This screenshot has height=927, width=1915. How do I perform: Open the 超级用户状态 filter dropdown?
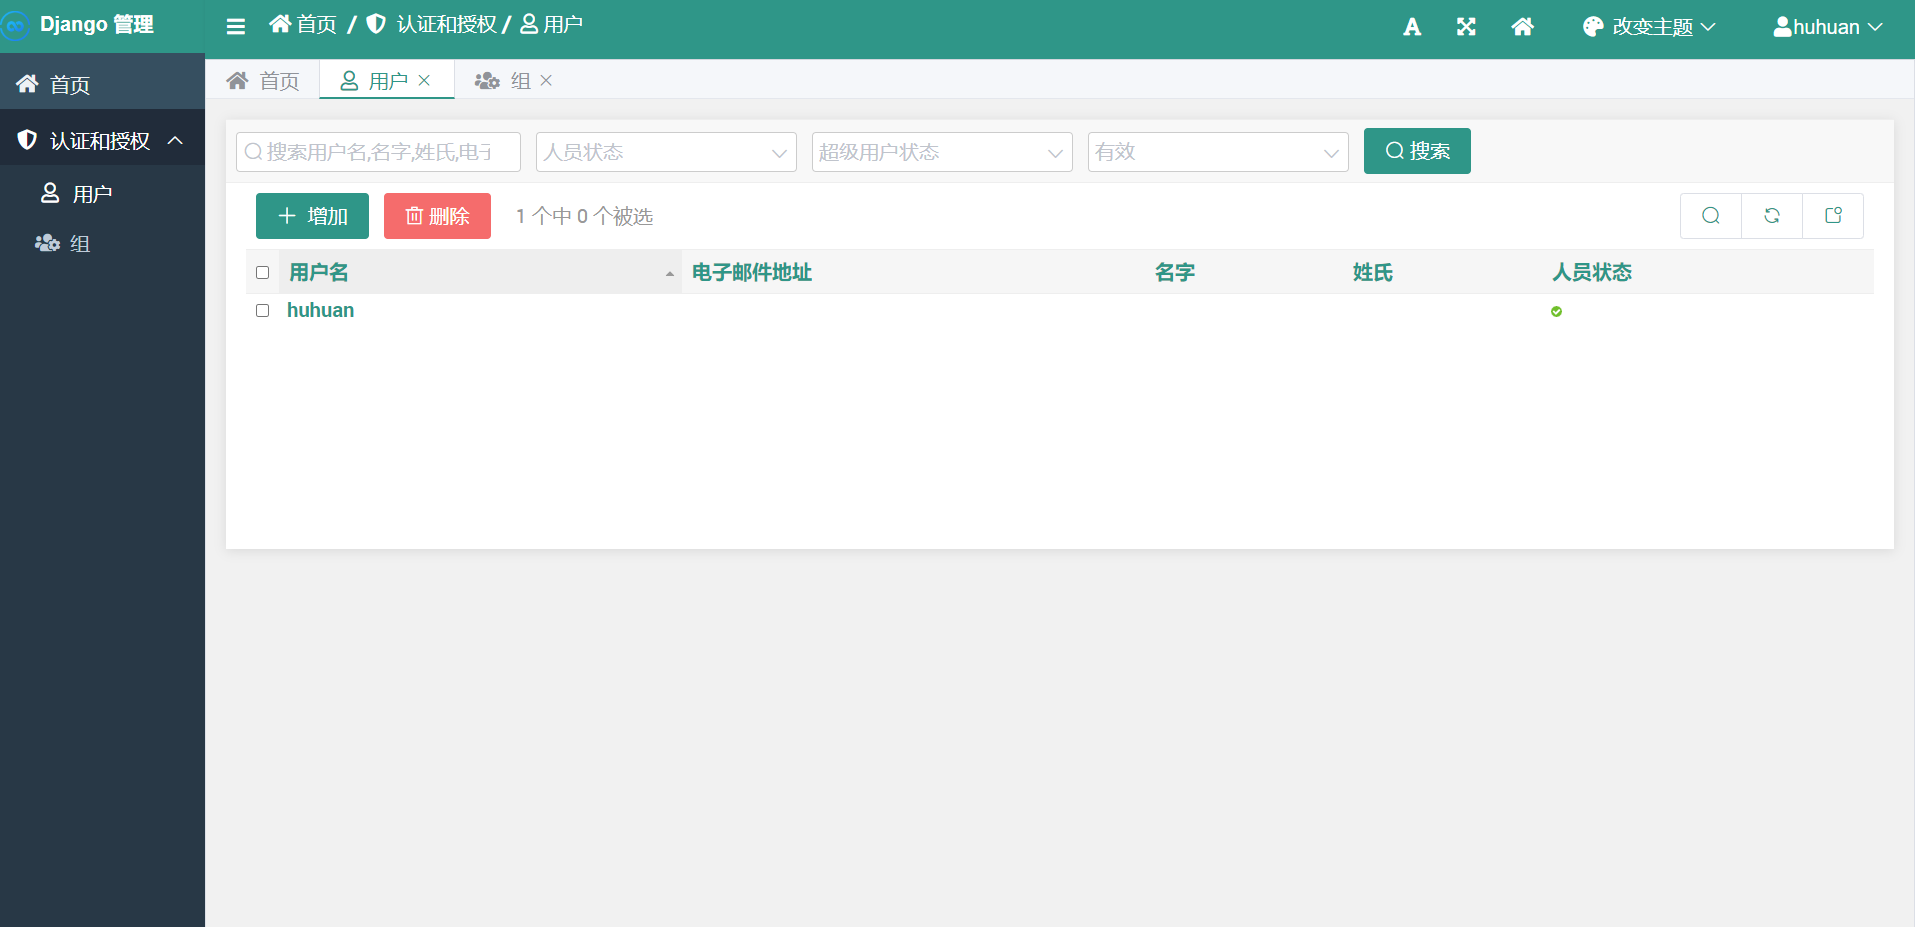click(941, 152)
